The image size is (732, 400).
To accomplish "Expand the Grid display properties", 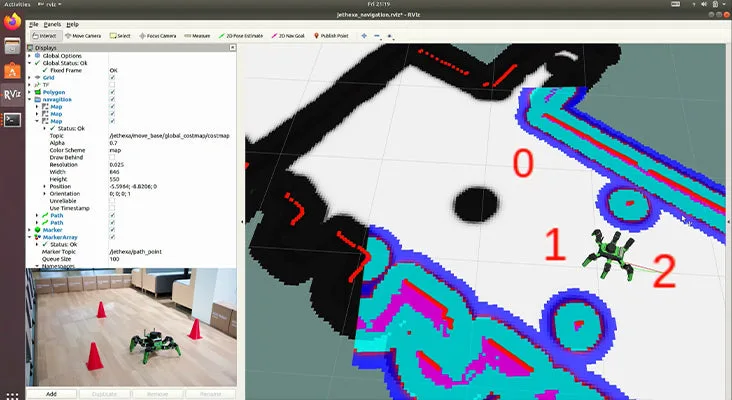I will point(30,77).
